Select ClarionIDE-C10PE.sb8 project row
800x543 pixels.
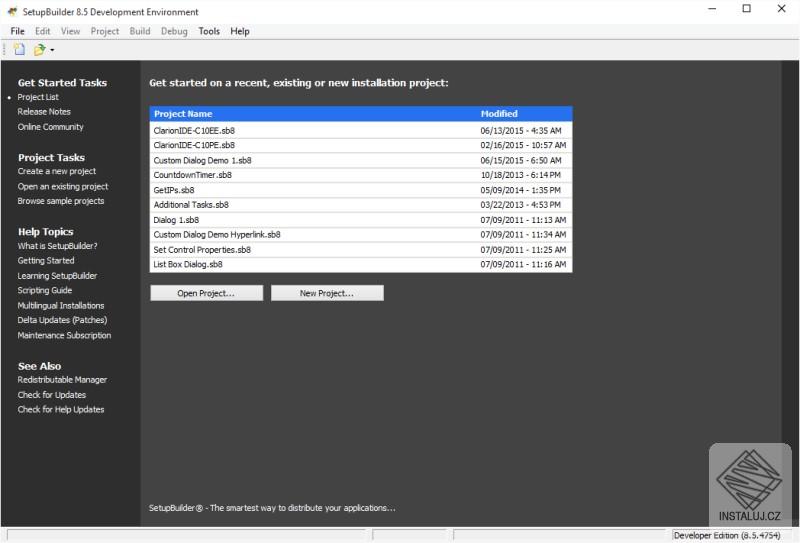click(361, 145)
